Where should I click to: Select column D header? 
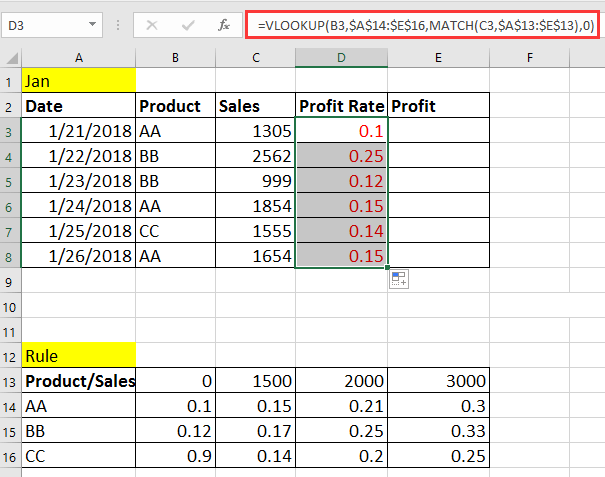[341, 58]
